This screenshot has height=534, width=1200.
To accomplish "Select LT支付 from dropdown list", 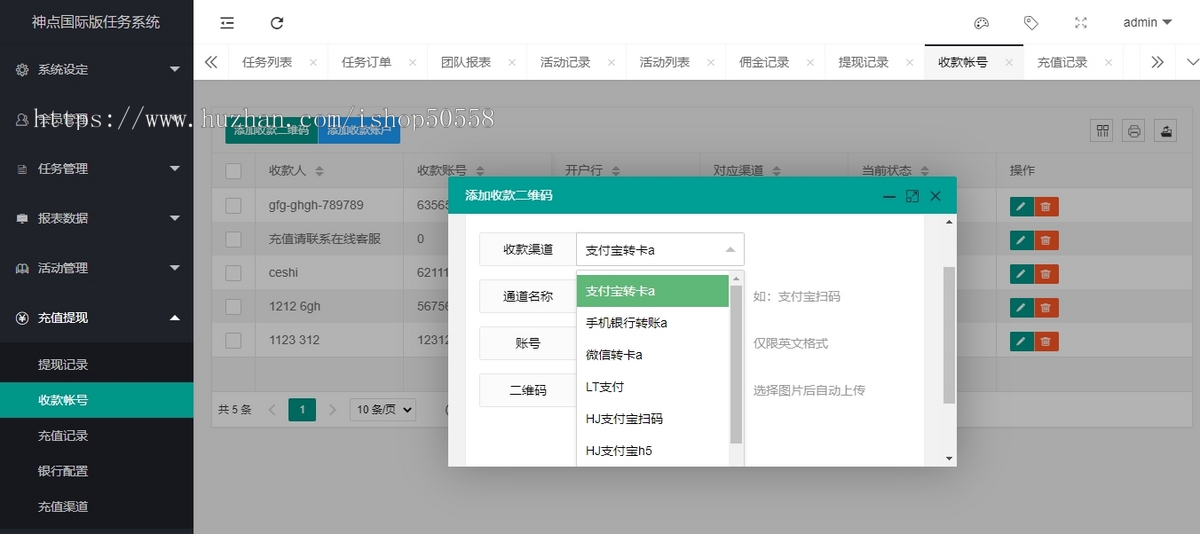I will (x=653, y=387).
